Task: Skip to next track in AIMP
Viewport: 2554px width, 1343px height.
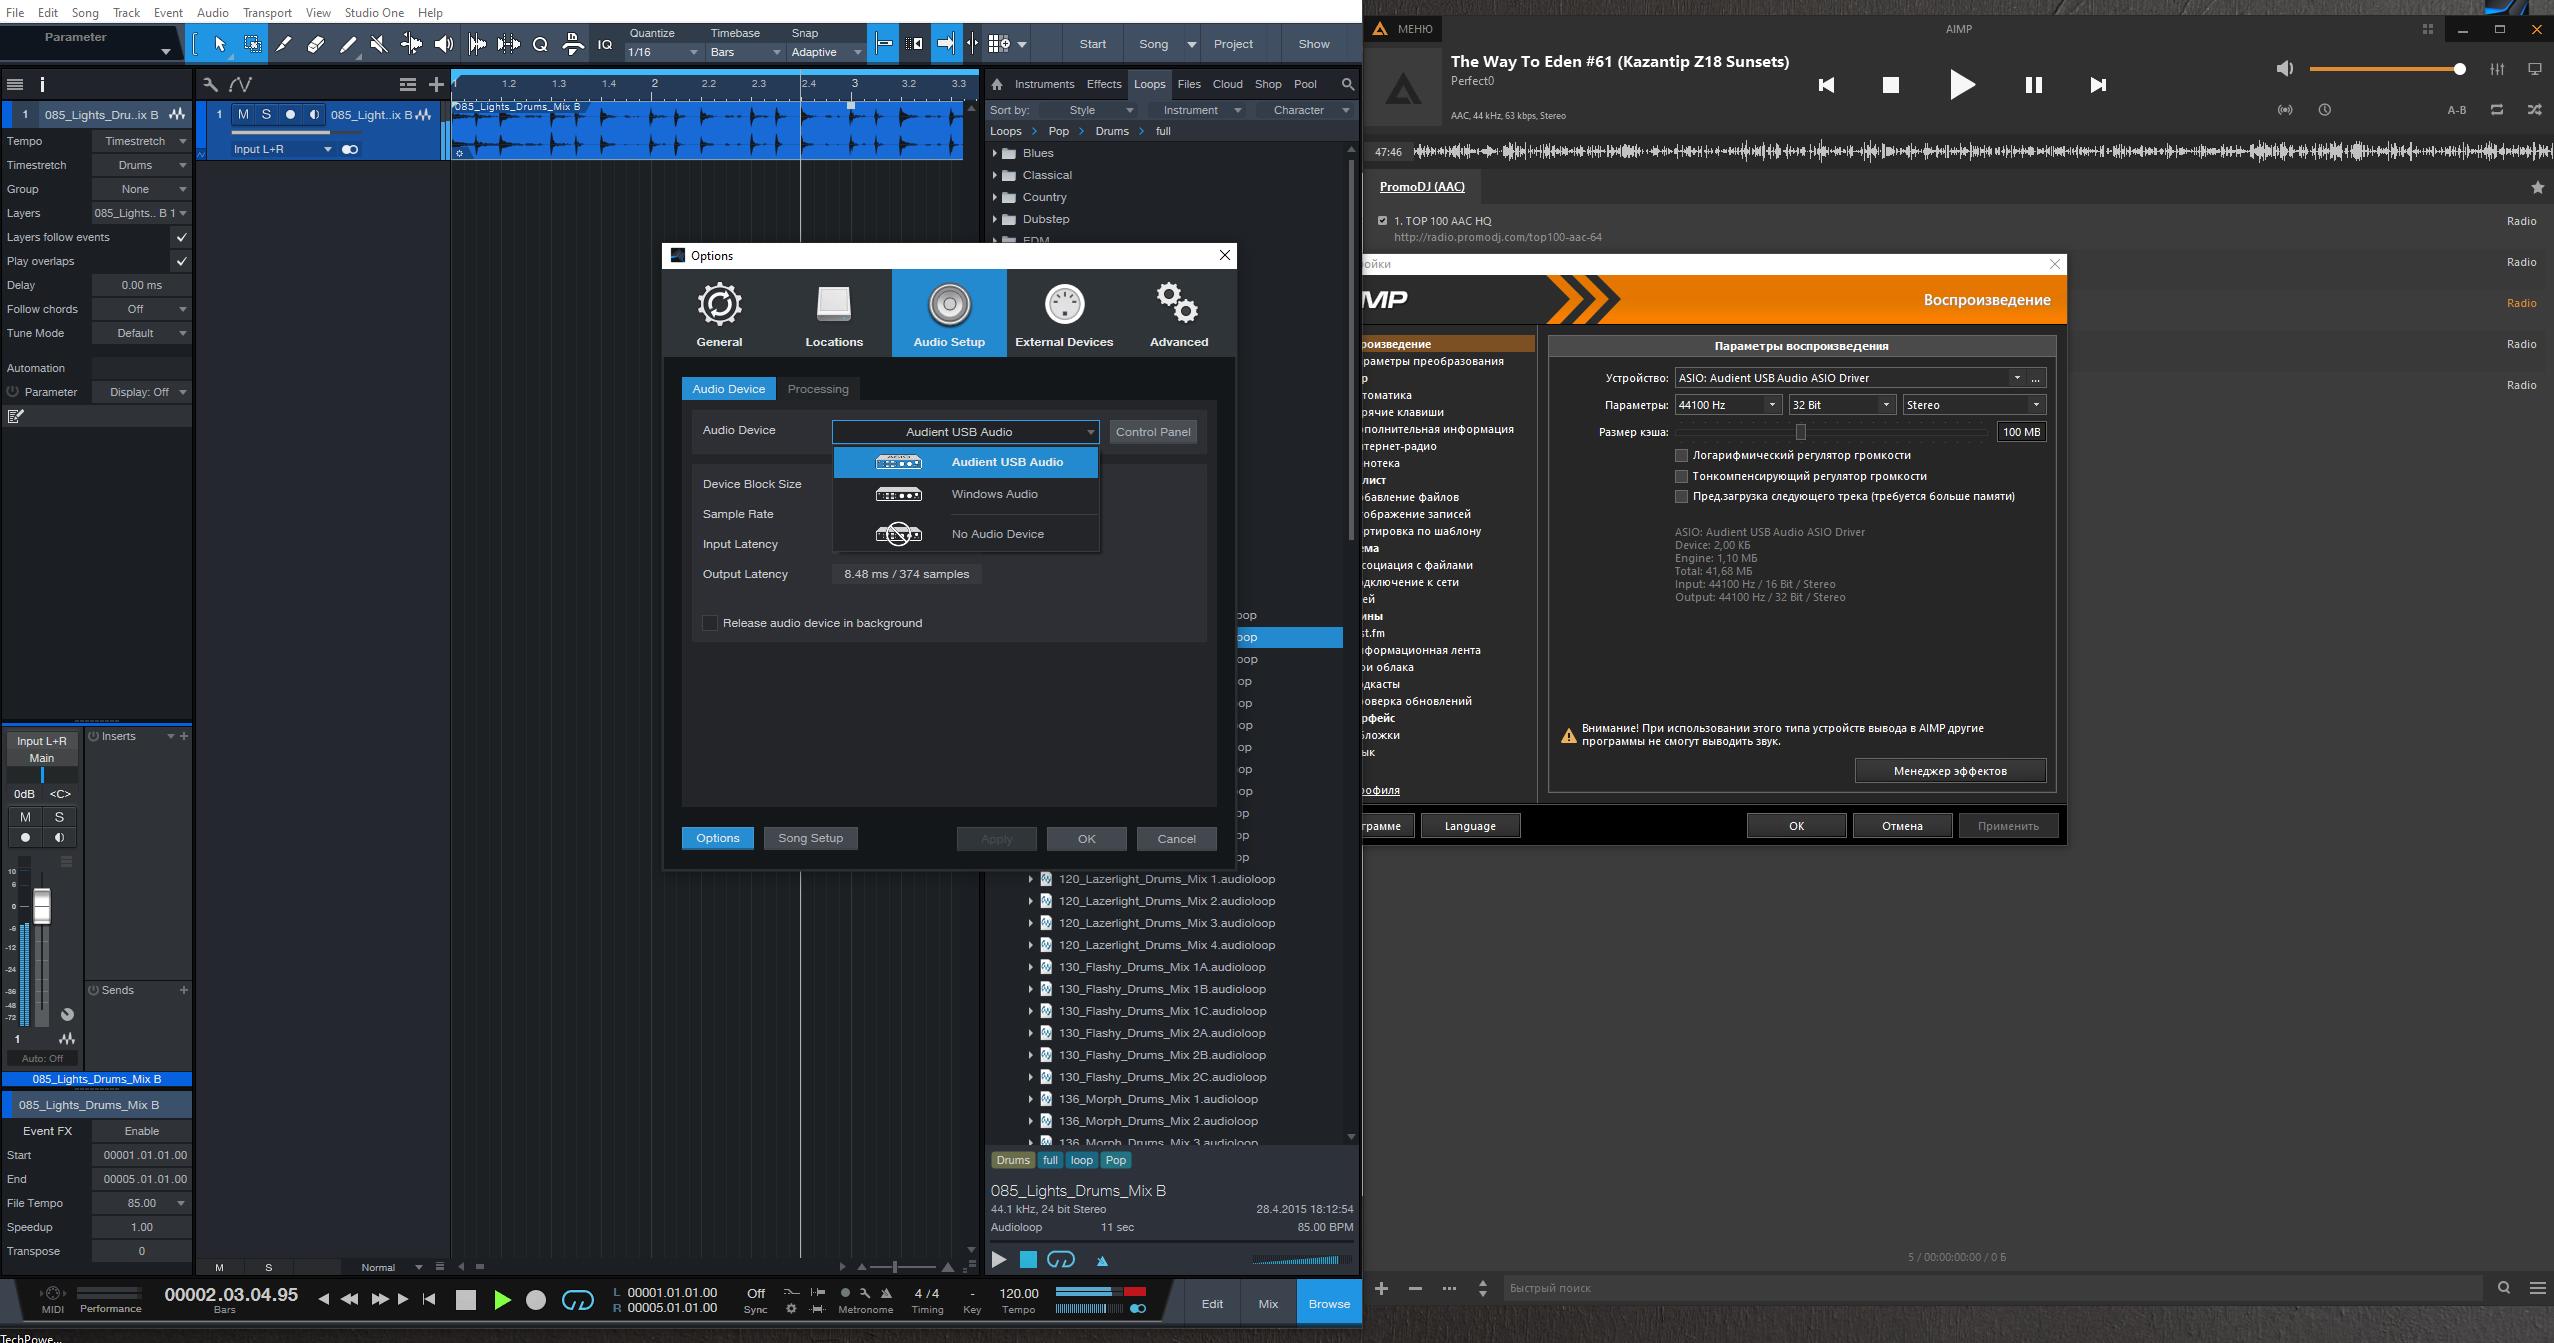Action: point(2098,85)
